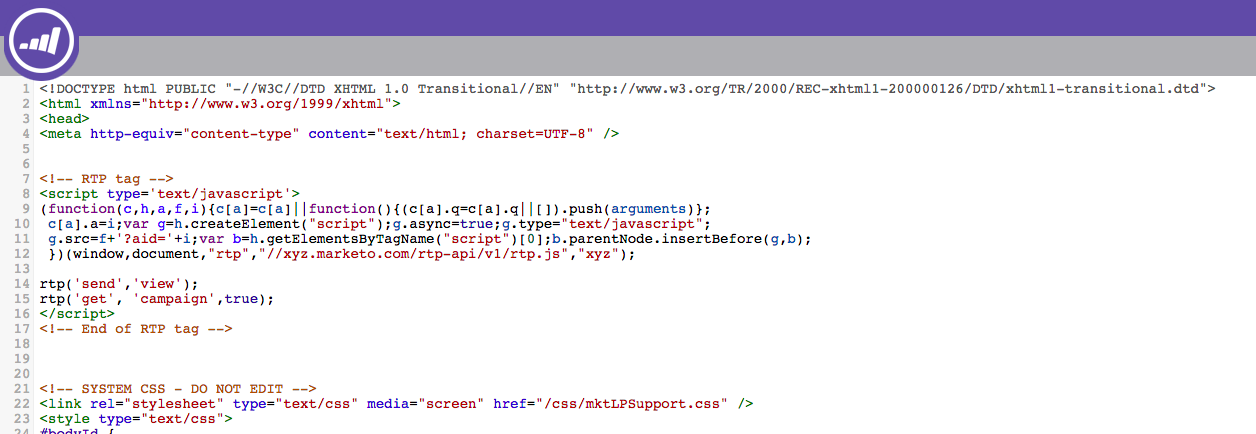1256x434 pixels.
Task: Click line number 22 in the gutter
Action: click(x=22, y=404)
